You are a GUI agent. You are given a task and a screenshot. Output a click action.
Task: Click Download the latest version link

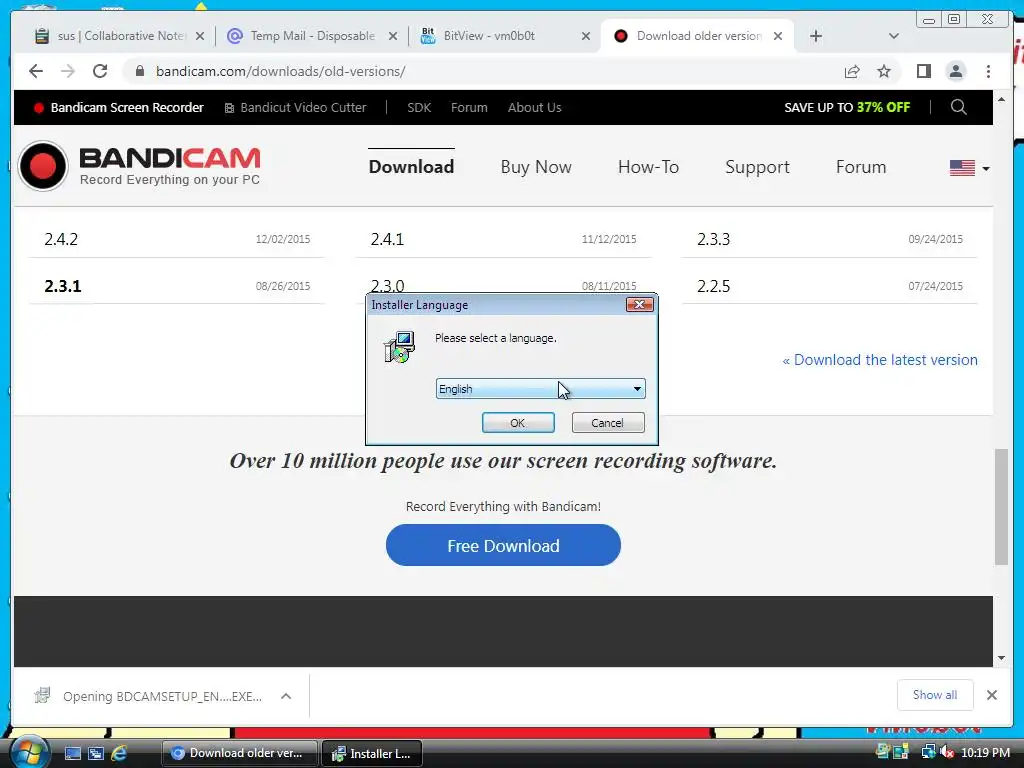tap(880, 360)
